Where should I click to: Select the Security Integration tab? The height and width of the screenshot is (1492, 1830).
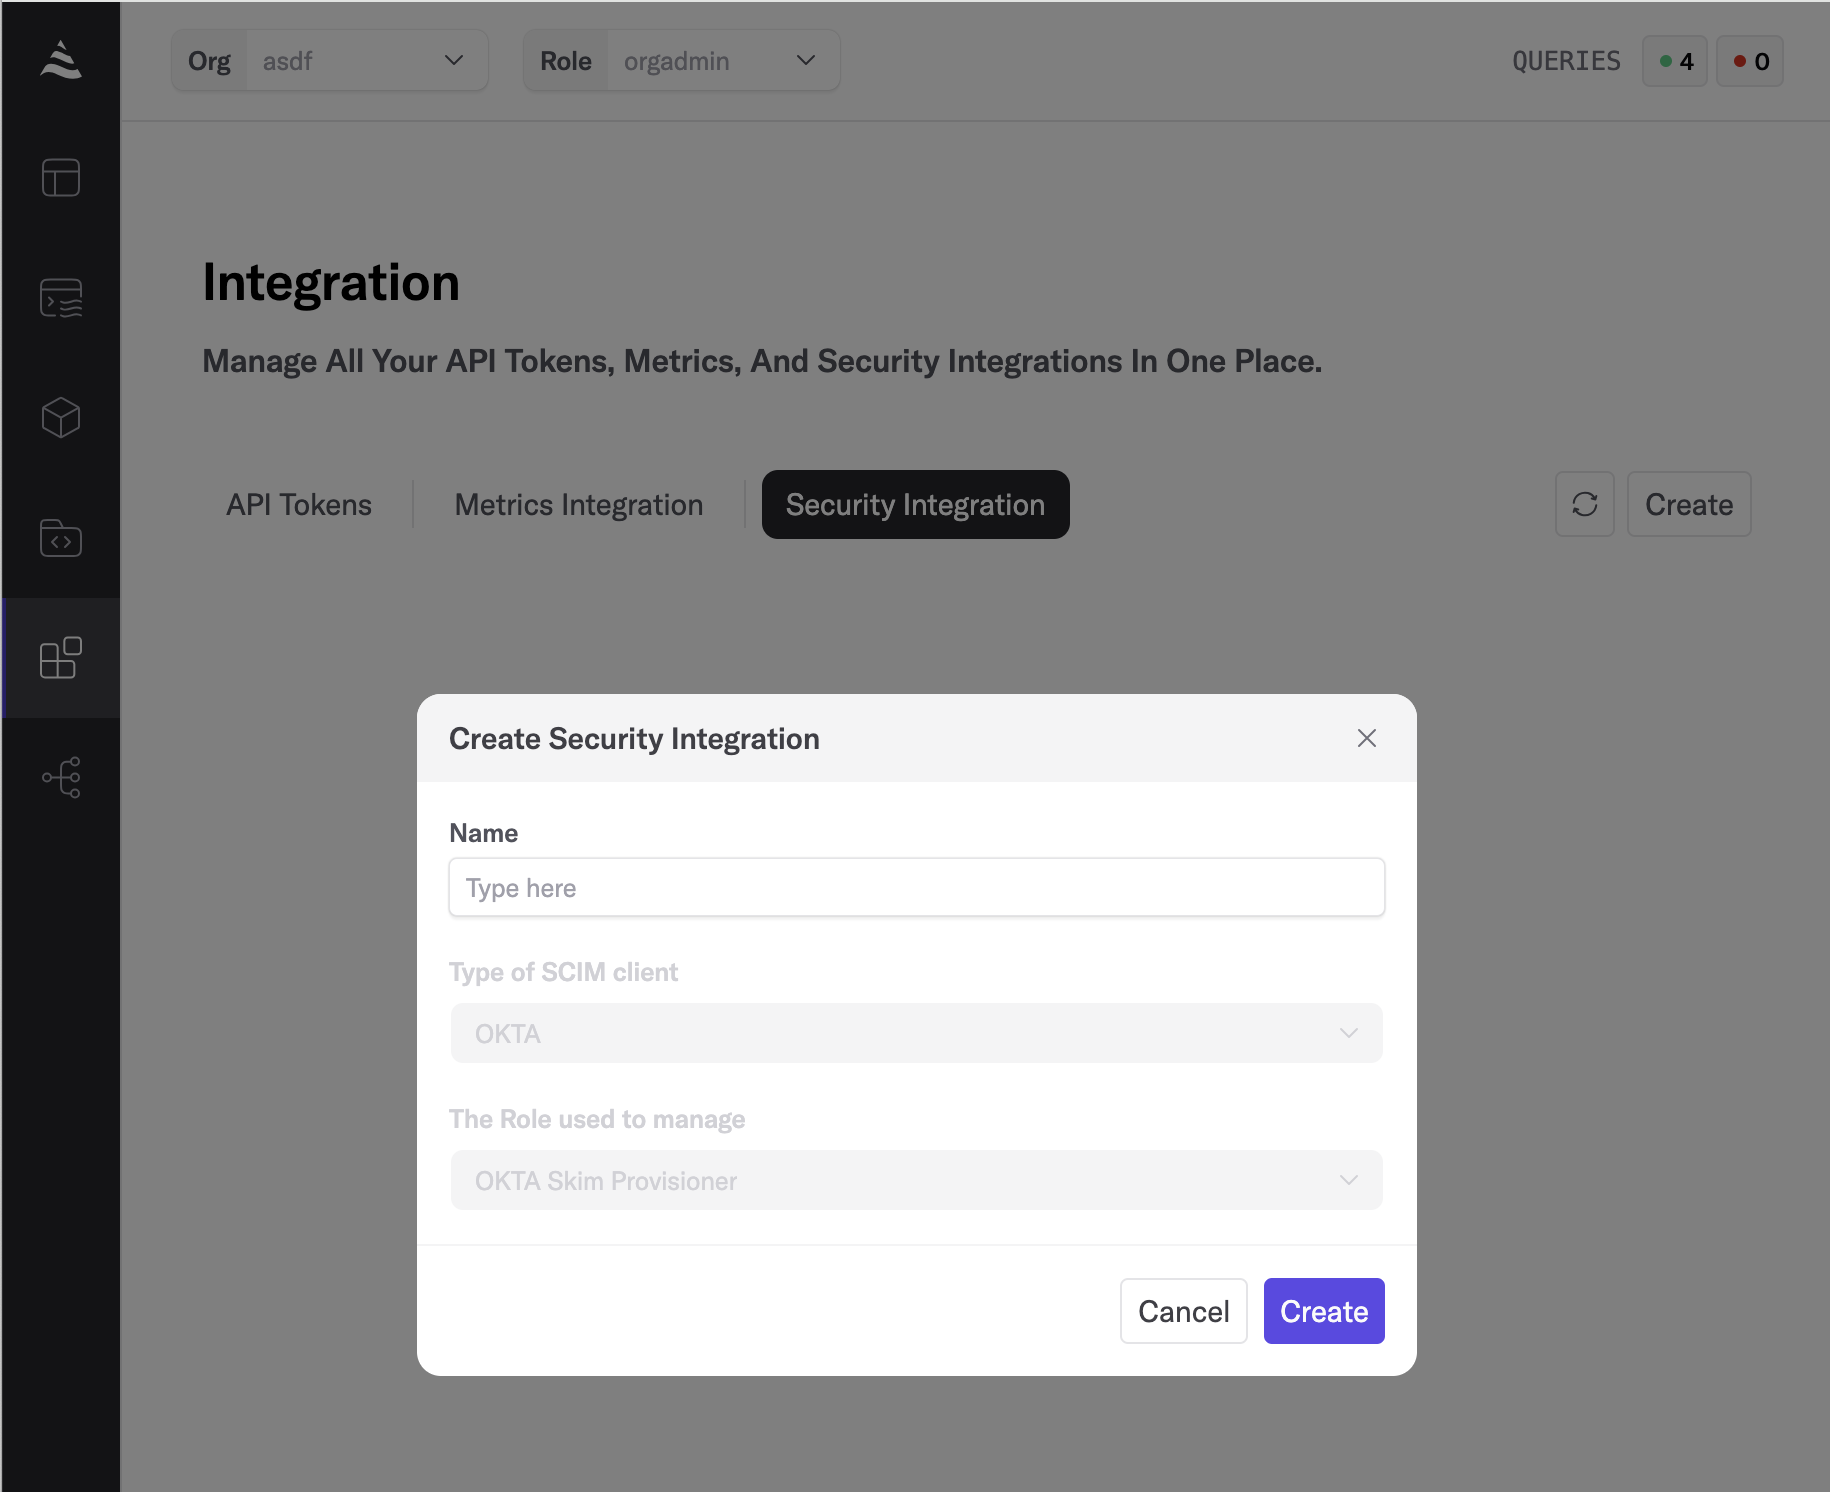915,505
